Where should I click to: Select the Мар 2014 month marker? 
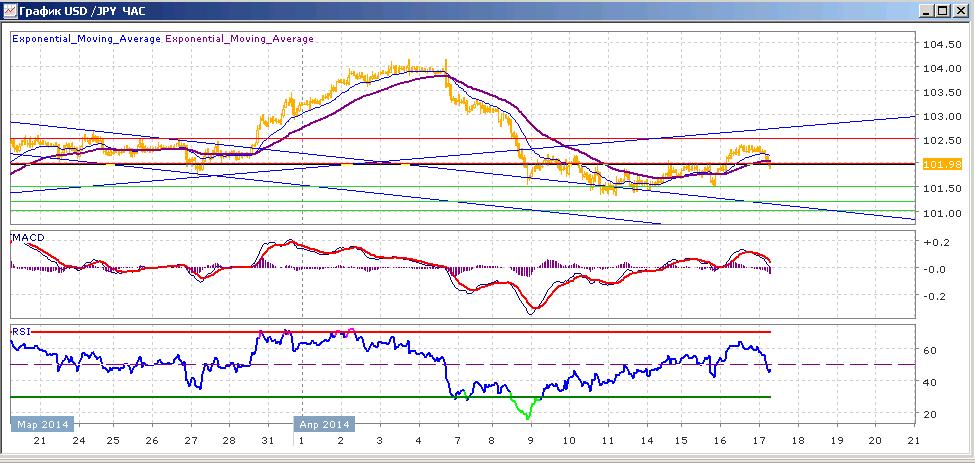(42, 425)
